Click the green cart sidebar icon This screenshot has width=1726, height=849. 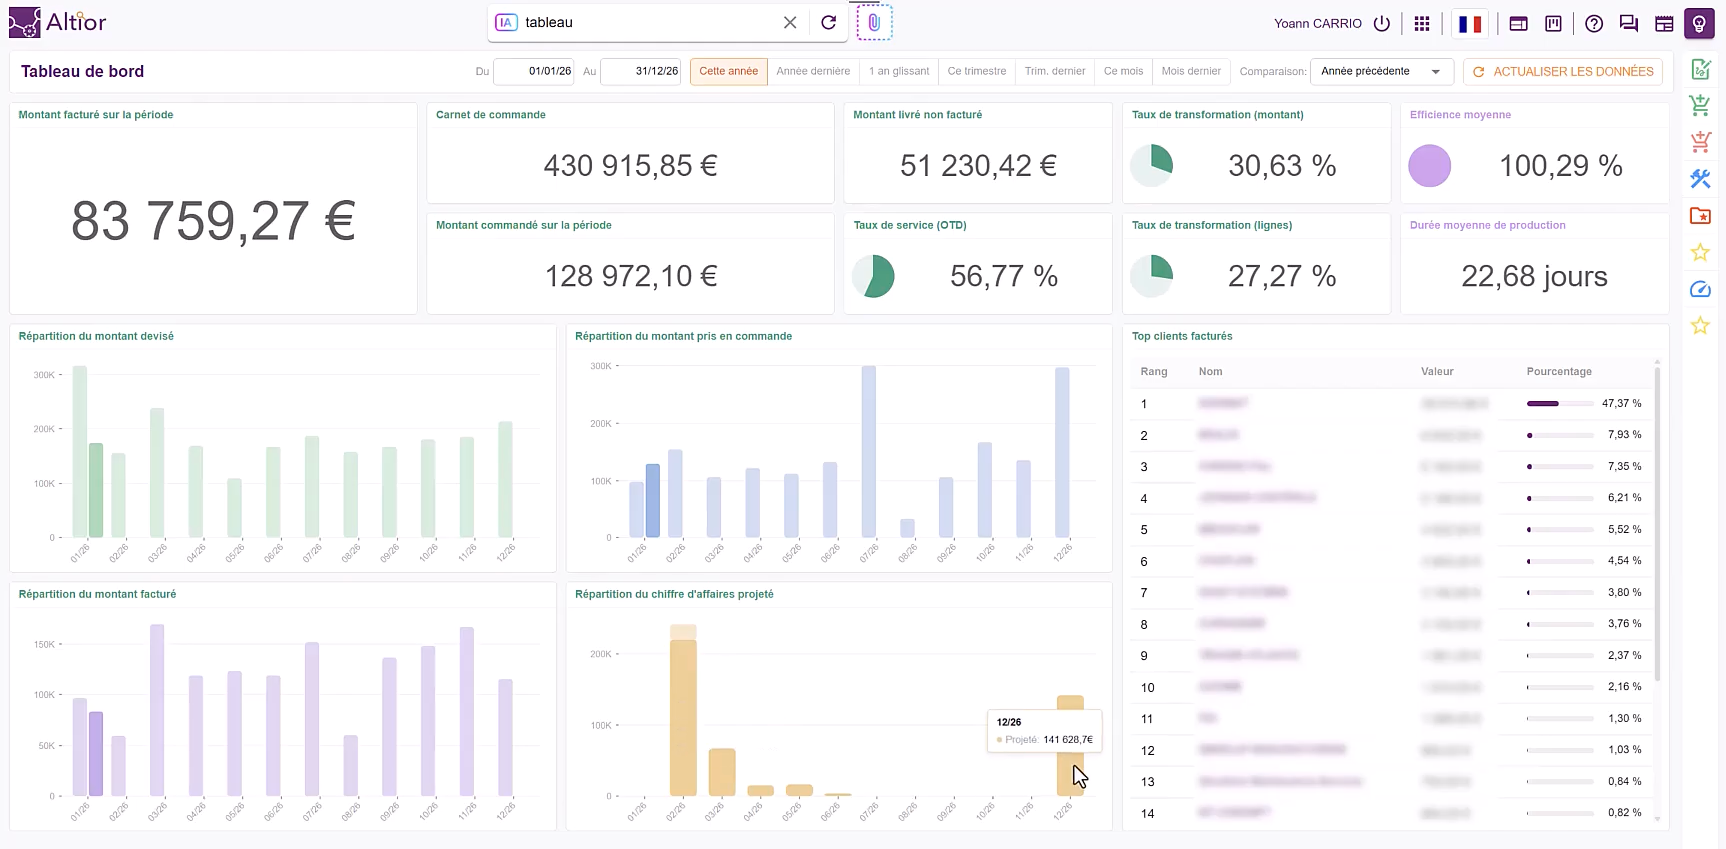point(1700,105)
